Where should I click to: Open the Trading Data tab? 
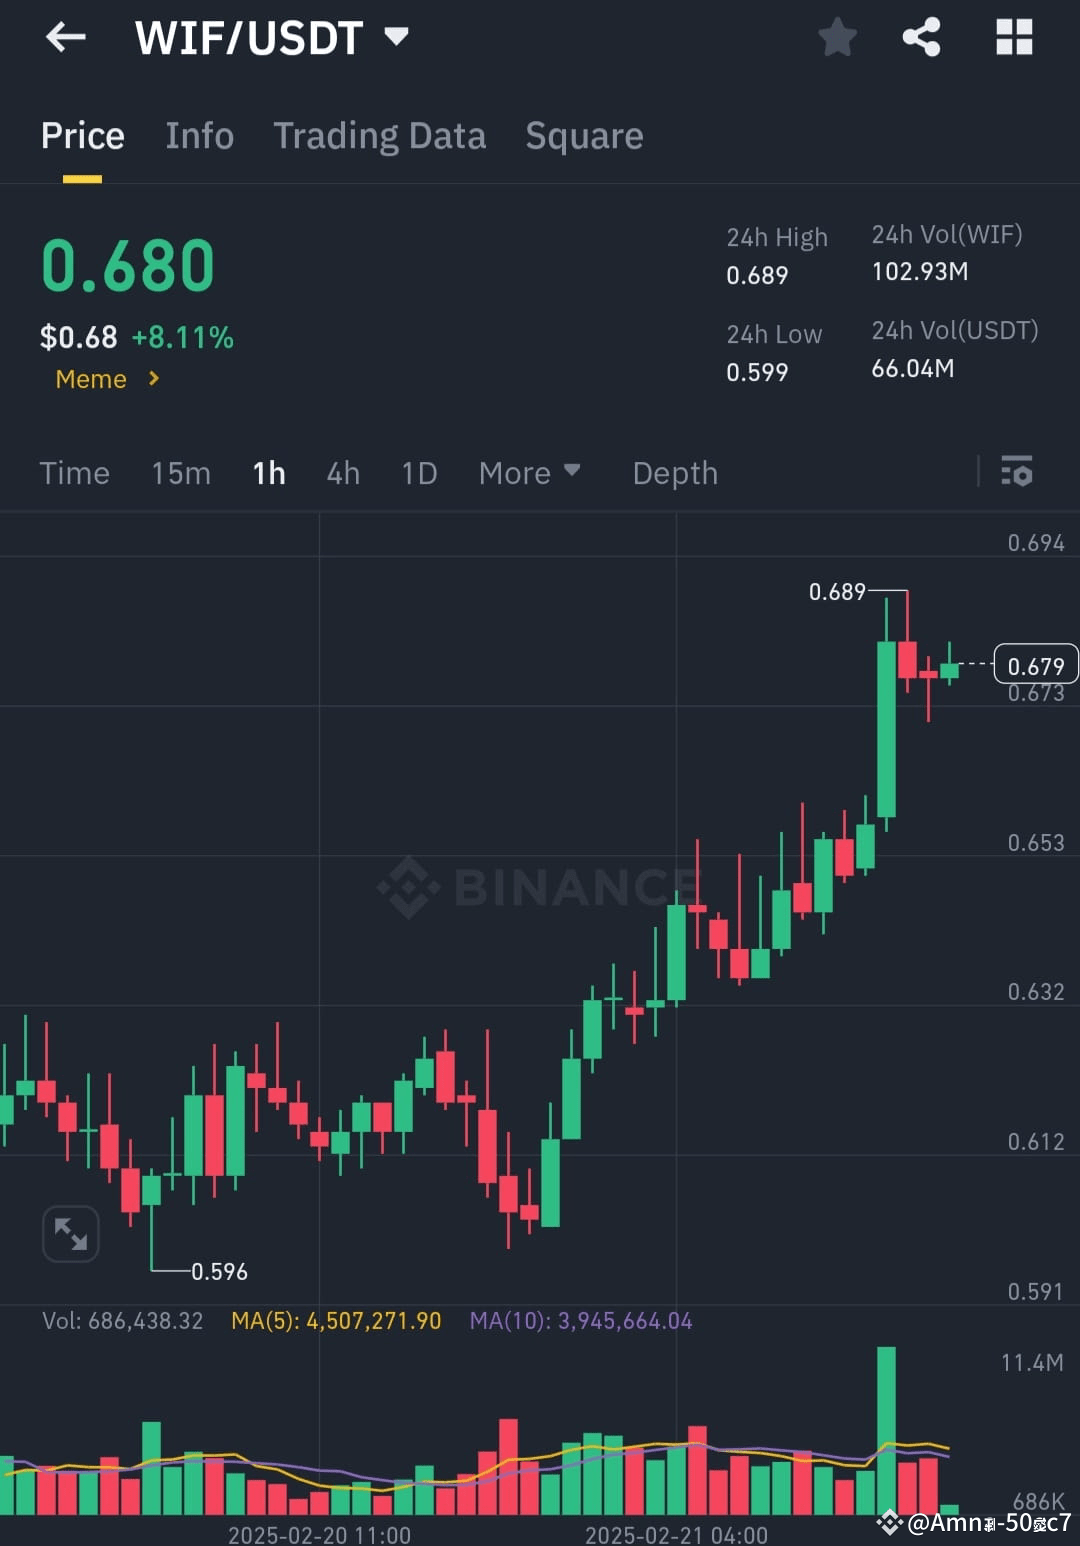(x=380, y=136)
